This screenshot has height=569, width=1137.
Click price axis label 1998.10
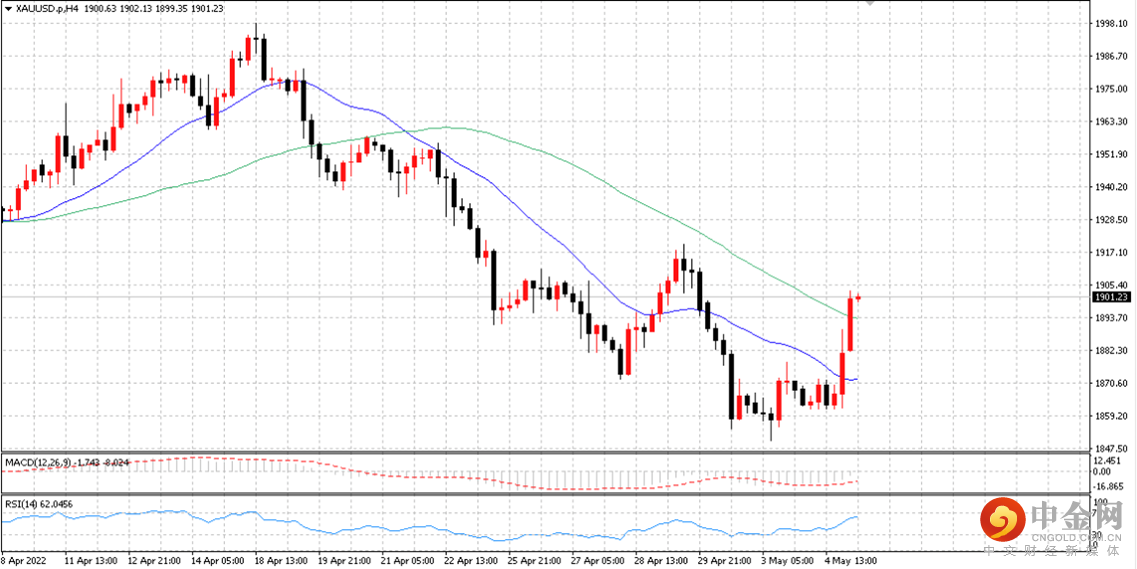click(1110, 22)
